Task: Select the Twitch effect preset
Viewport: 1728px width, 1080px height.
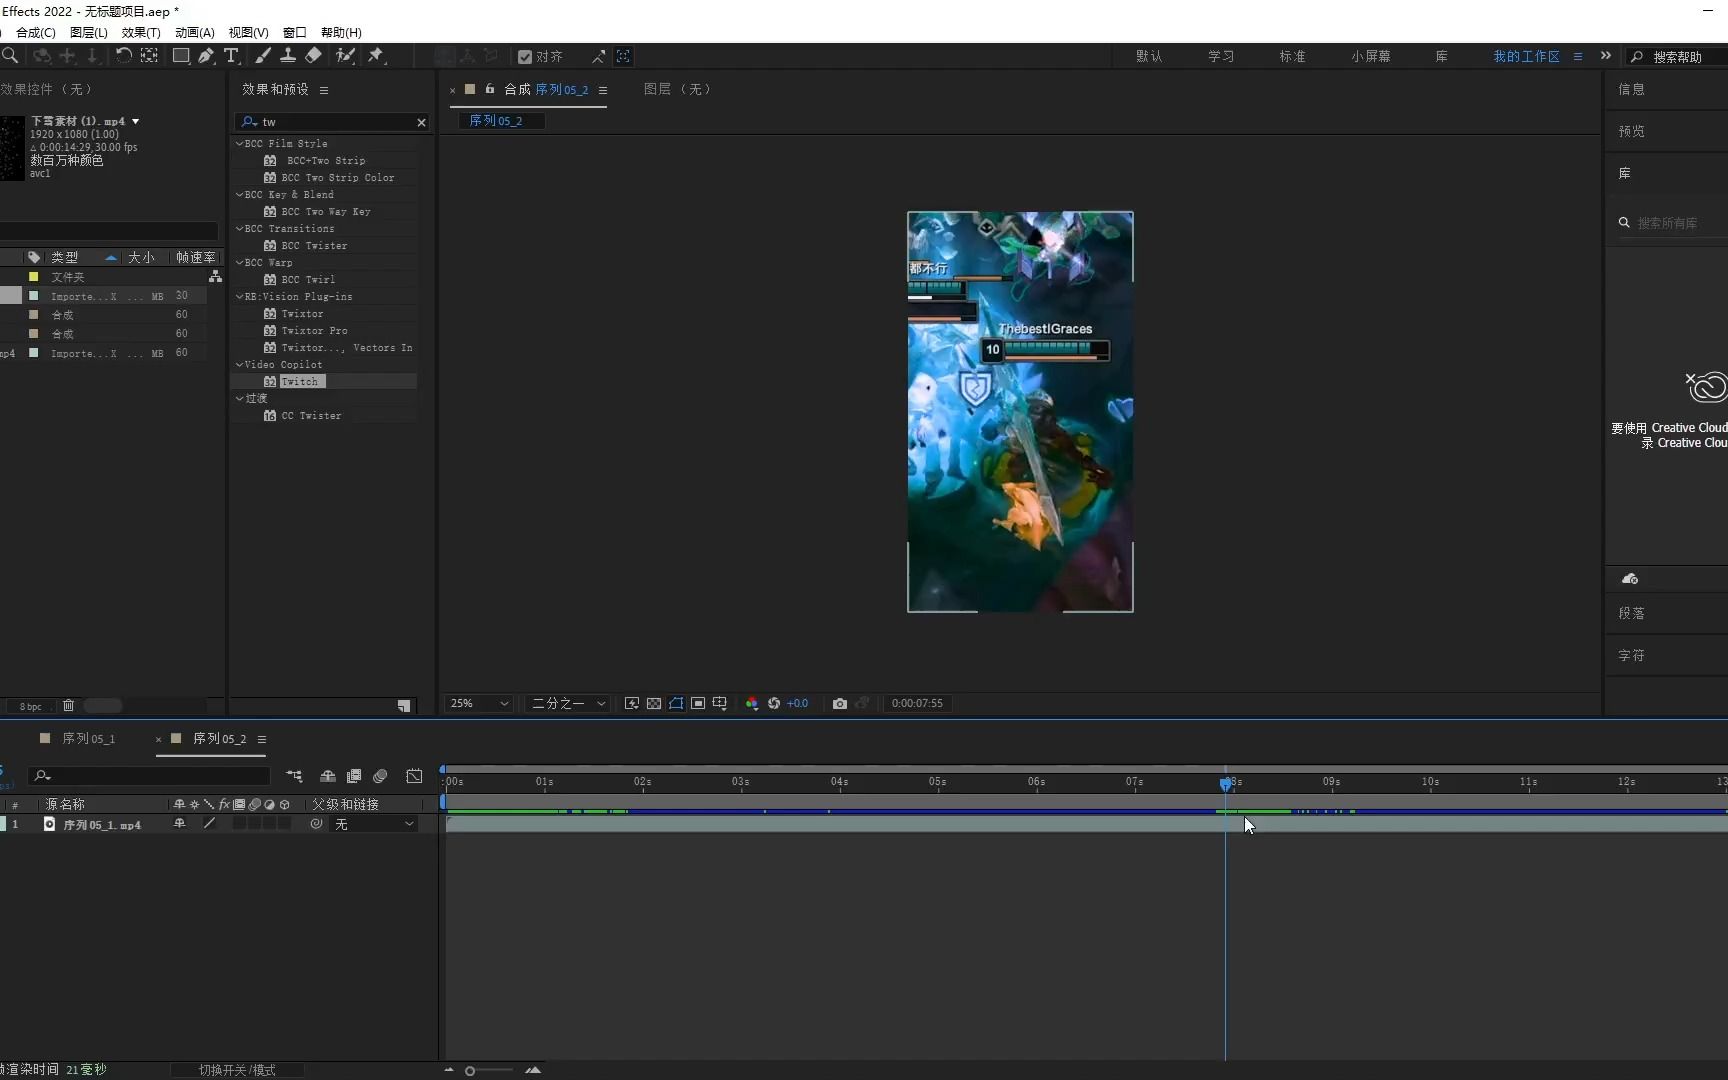Action: (299, 382)
